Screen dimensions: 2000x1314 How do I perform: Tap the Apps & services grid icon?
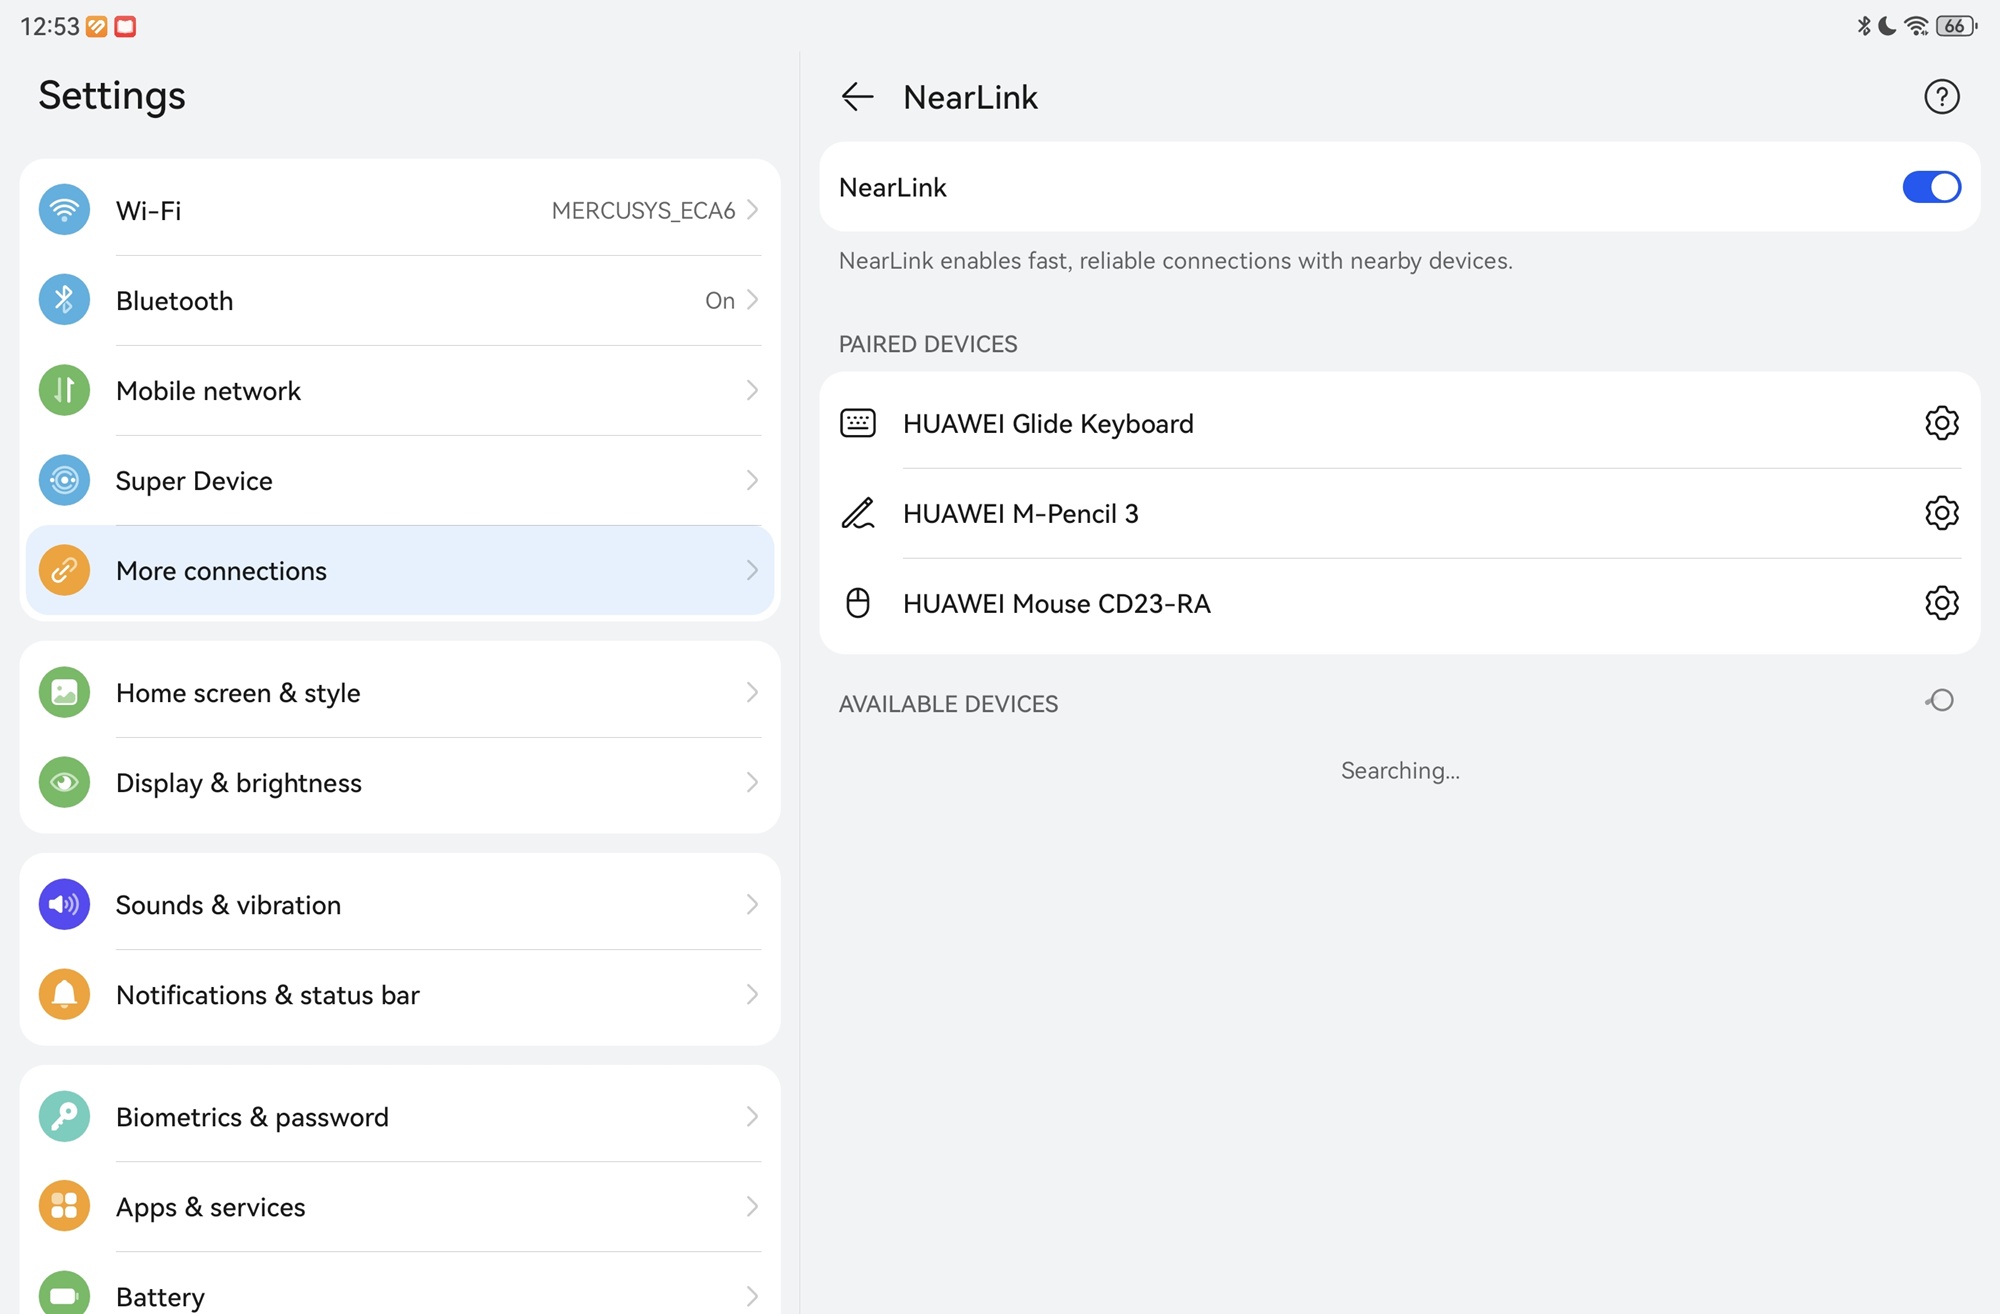(64, 1206)
